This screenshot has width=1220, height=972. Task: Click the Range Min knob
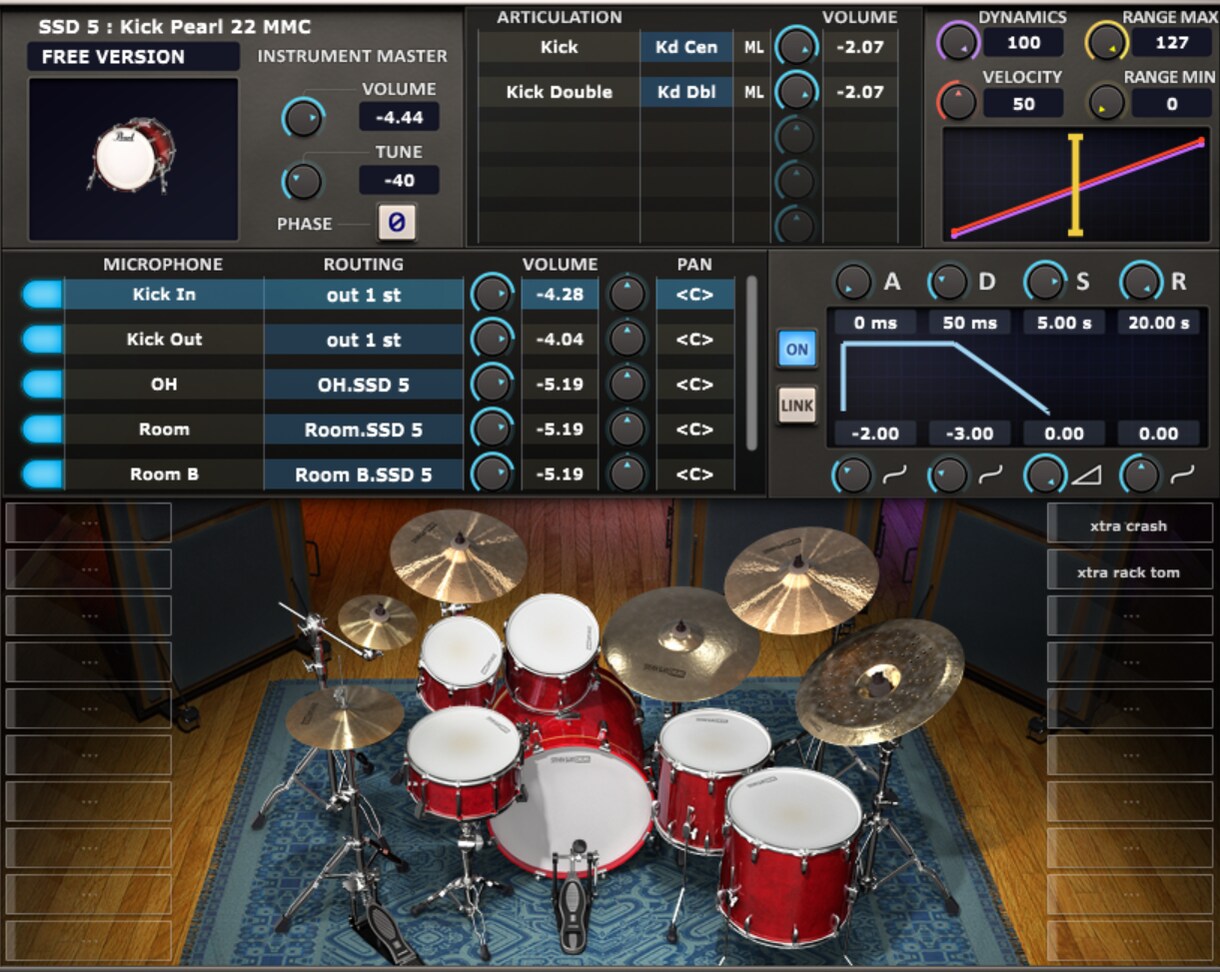tap(1106, 102)
